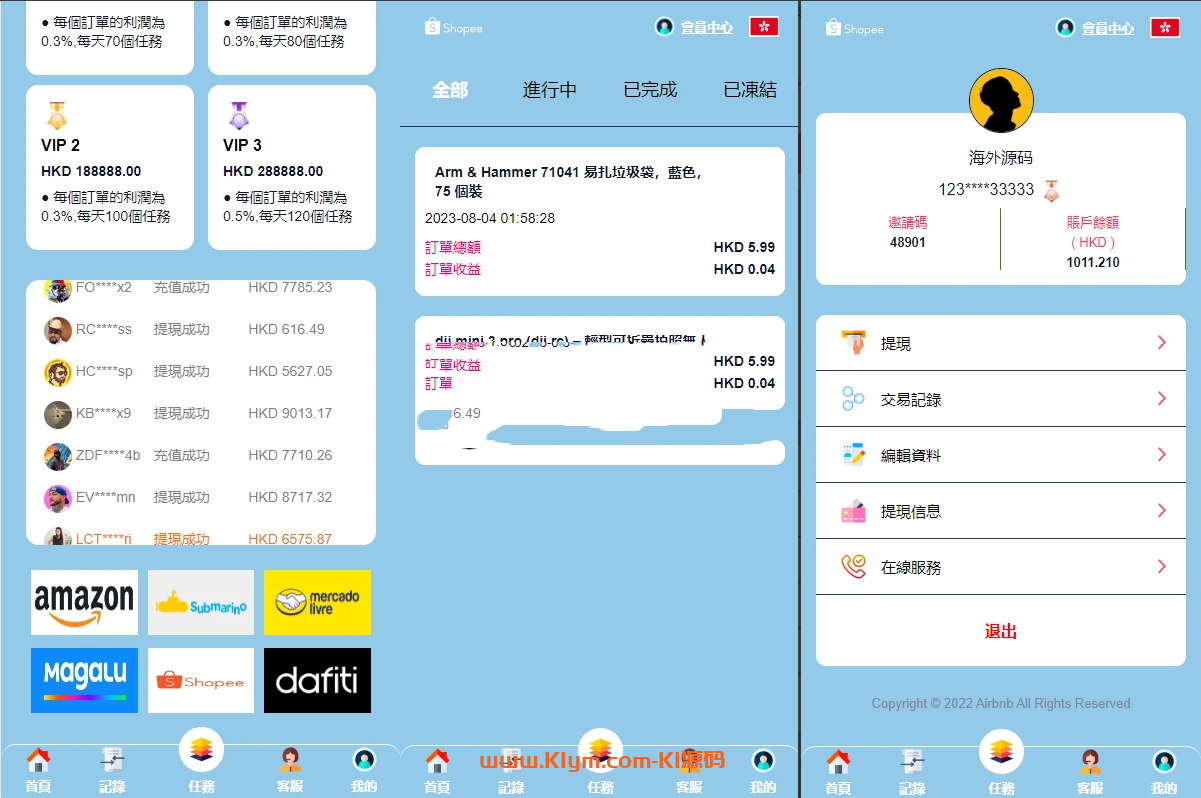
Task: Open customer service icon in left panel
Action: point(290,760)
